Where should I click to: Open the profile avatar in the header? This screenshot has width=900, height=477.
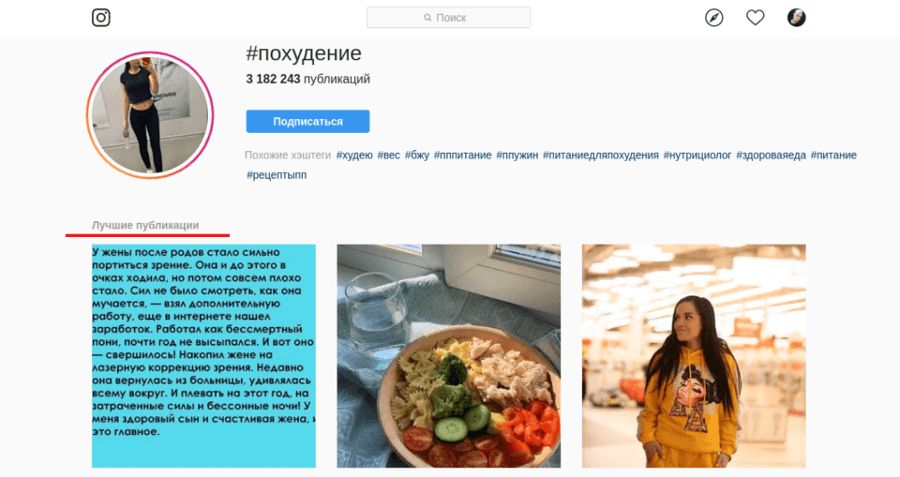(796, 17)
